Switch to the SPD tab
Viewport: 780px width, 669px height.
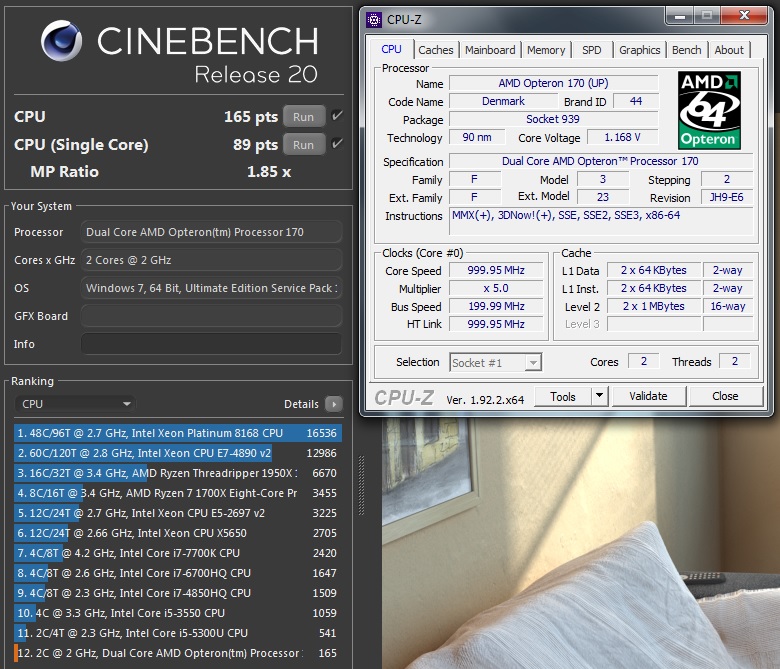(x=591, y=50)
